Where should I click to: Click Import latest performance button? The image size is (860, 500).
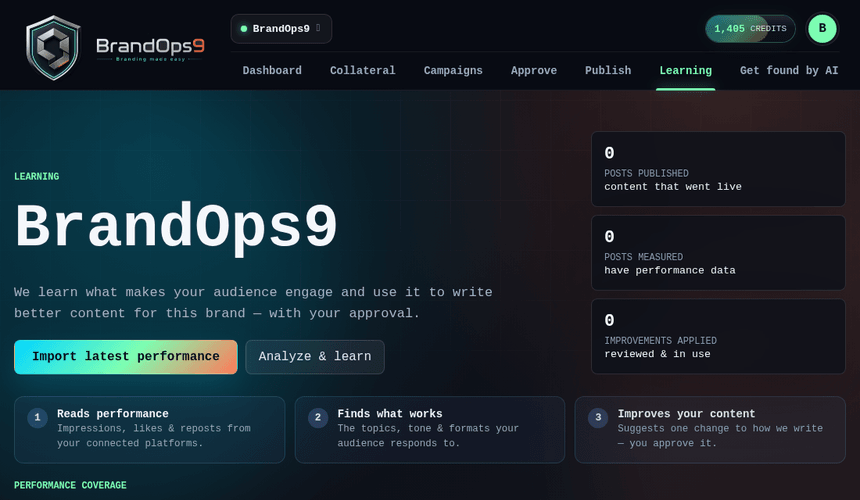click(x=126, y=357)
